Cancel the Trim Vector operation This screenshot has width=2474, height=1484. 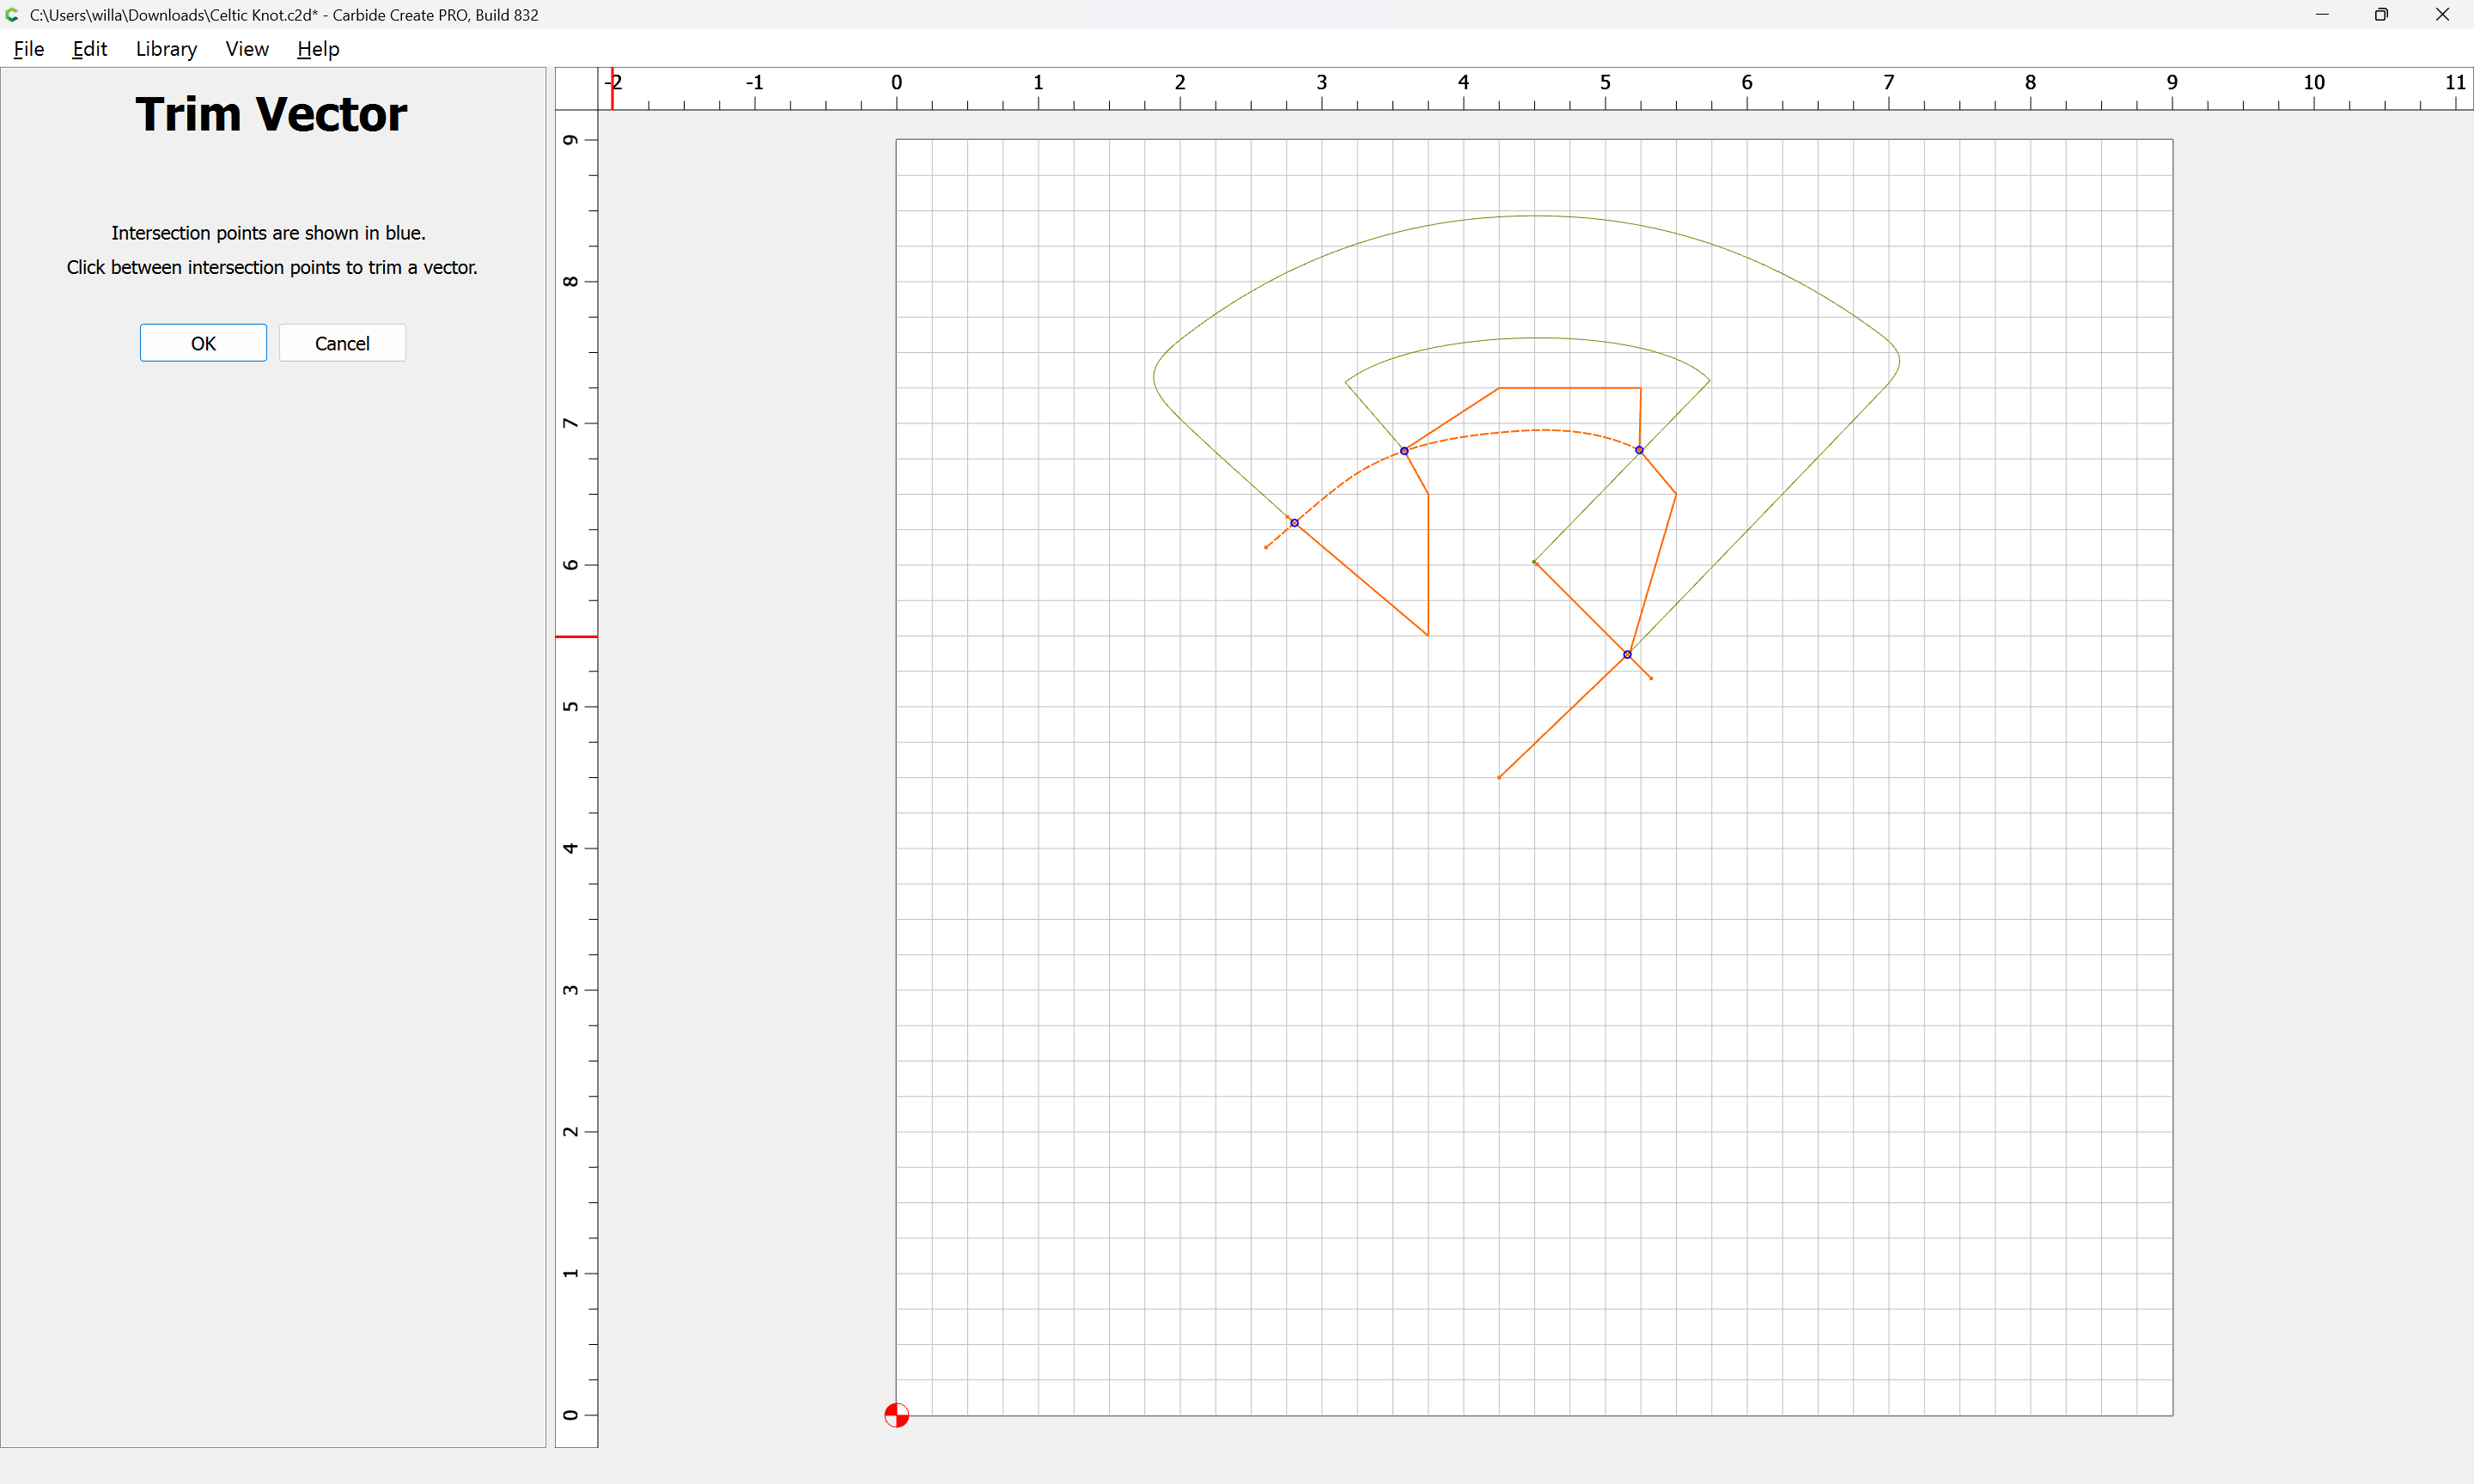pos(342,343)
